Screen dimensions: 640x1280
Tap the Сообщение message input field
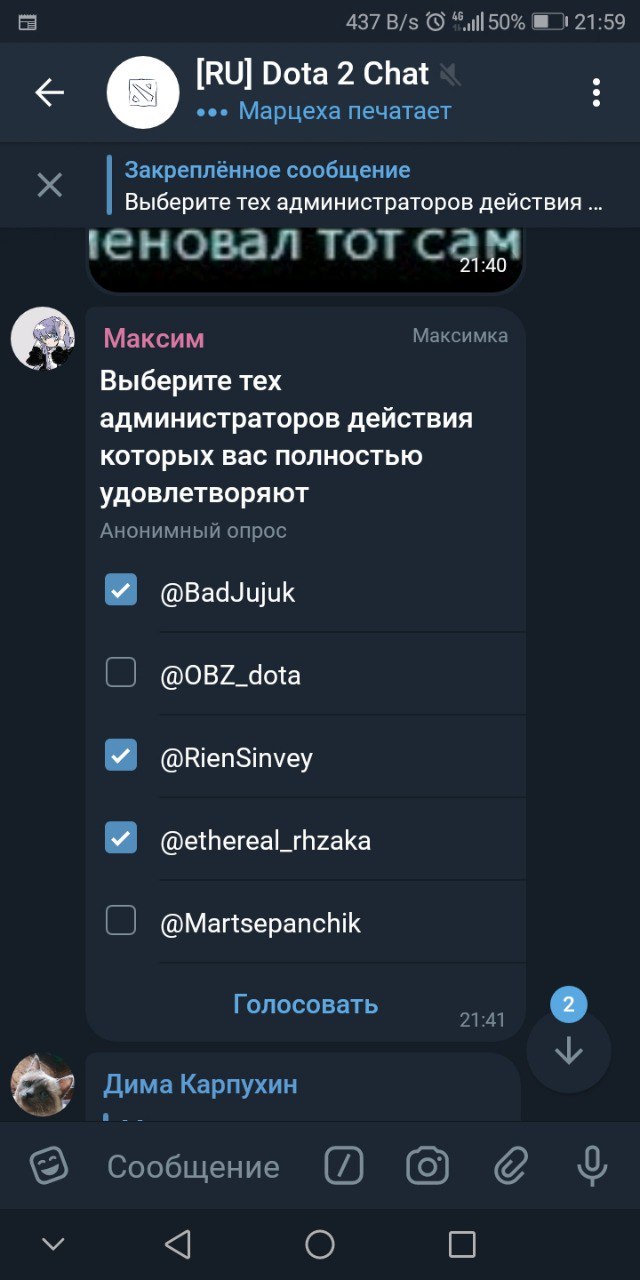194,1166
